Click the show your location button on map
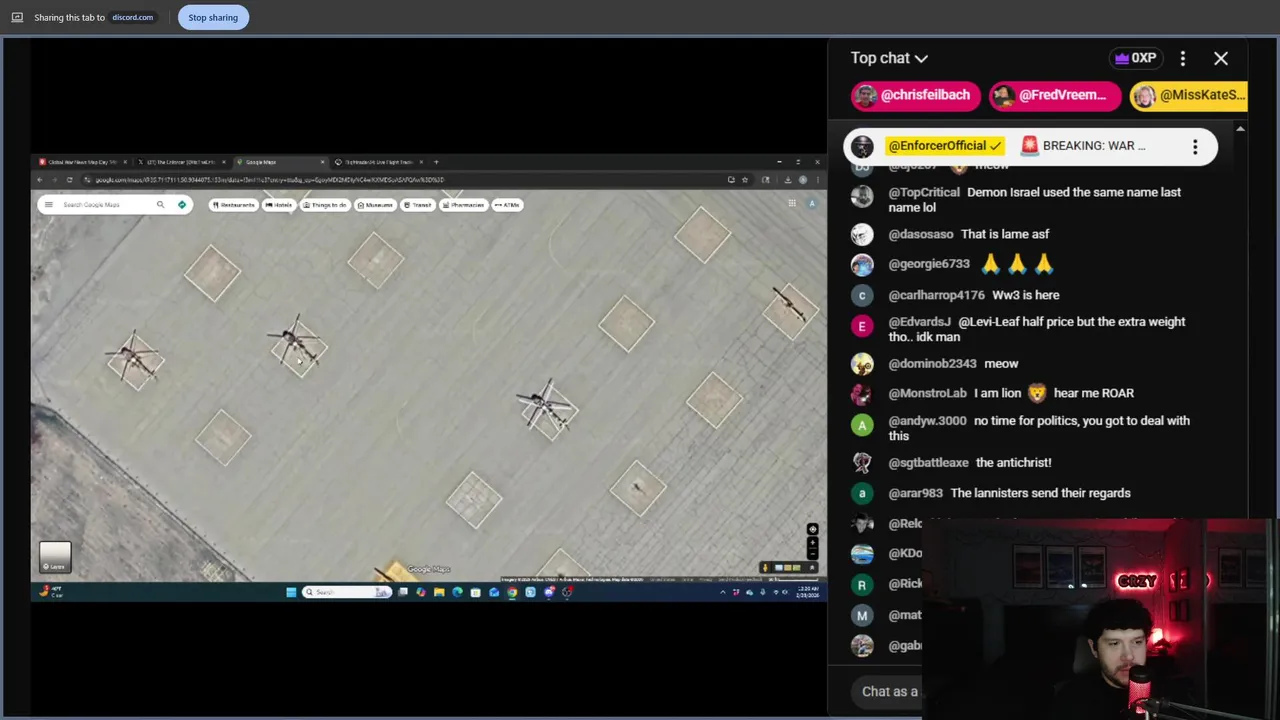This screenshot has width=1280, height=720. [812, 529]
